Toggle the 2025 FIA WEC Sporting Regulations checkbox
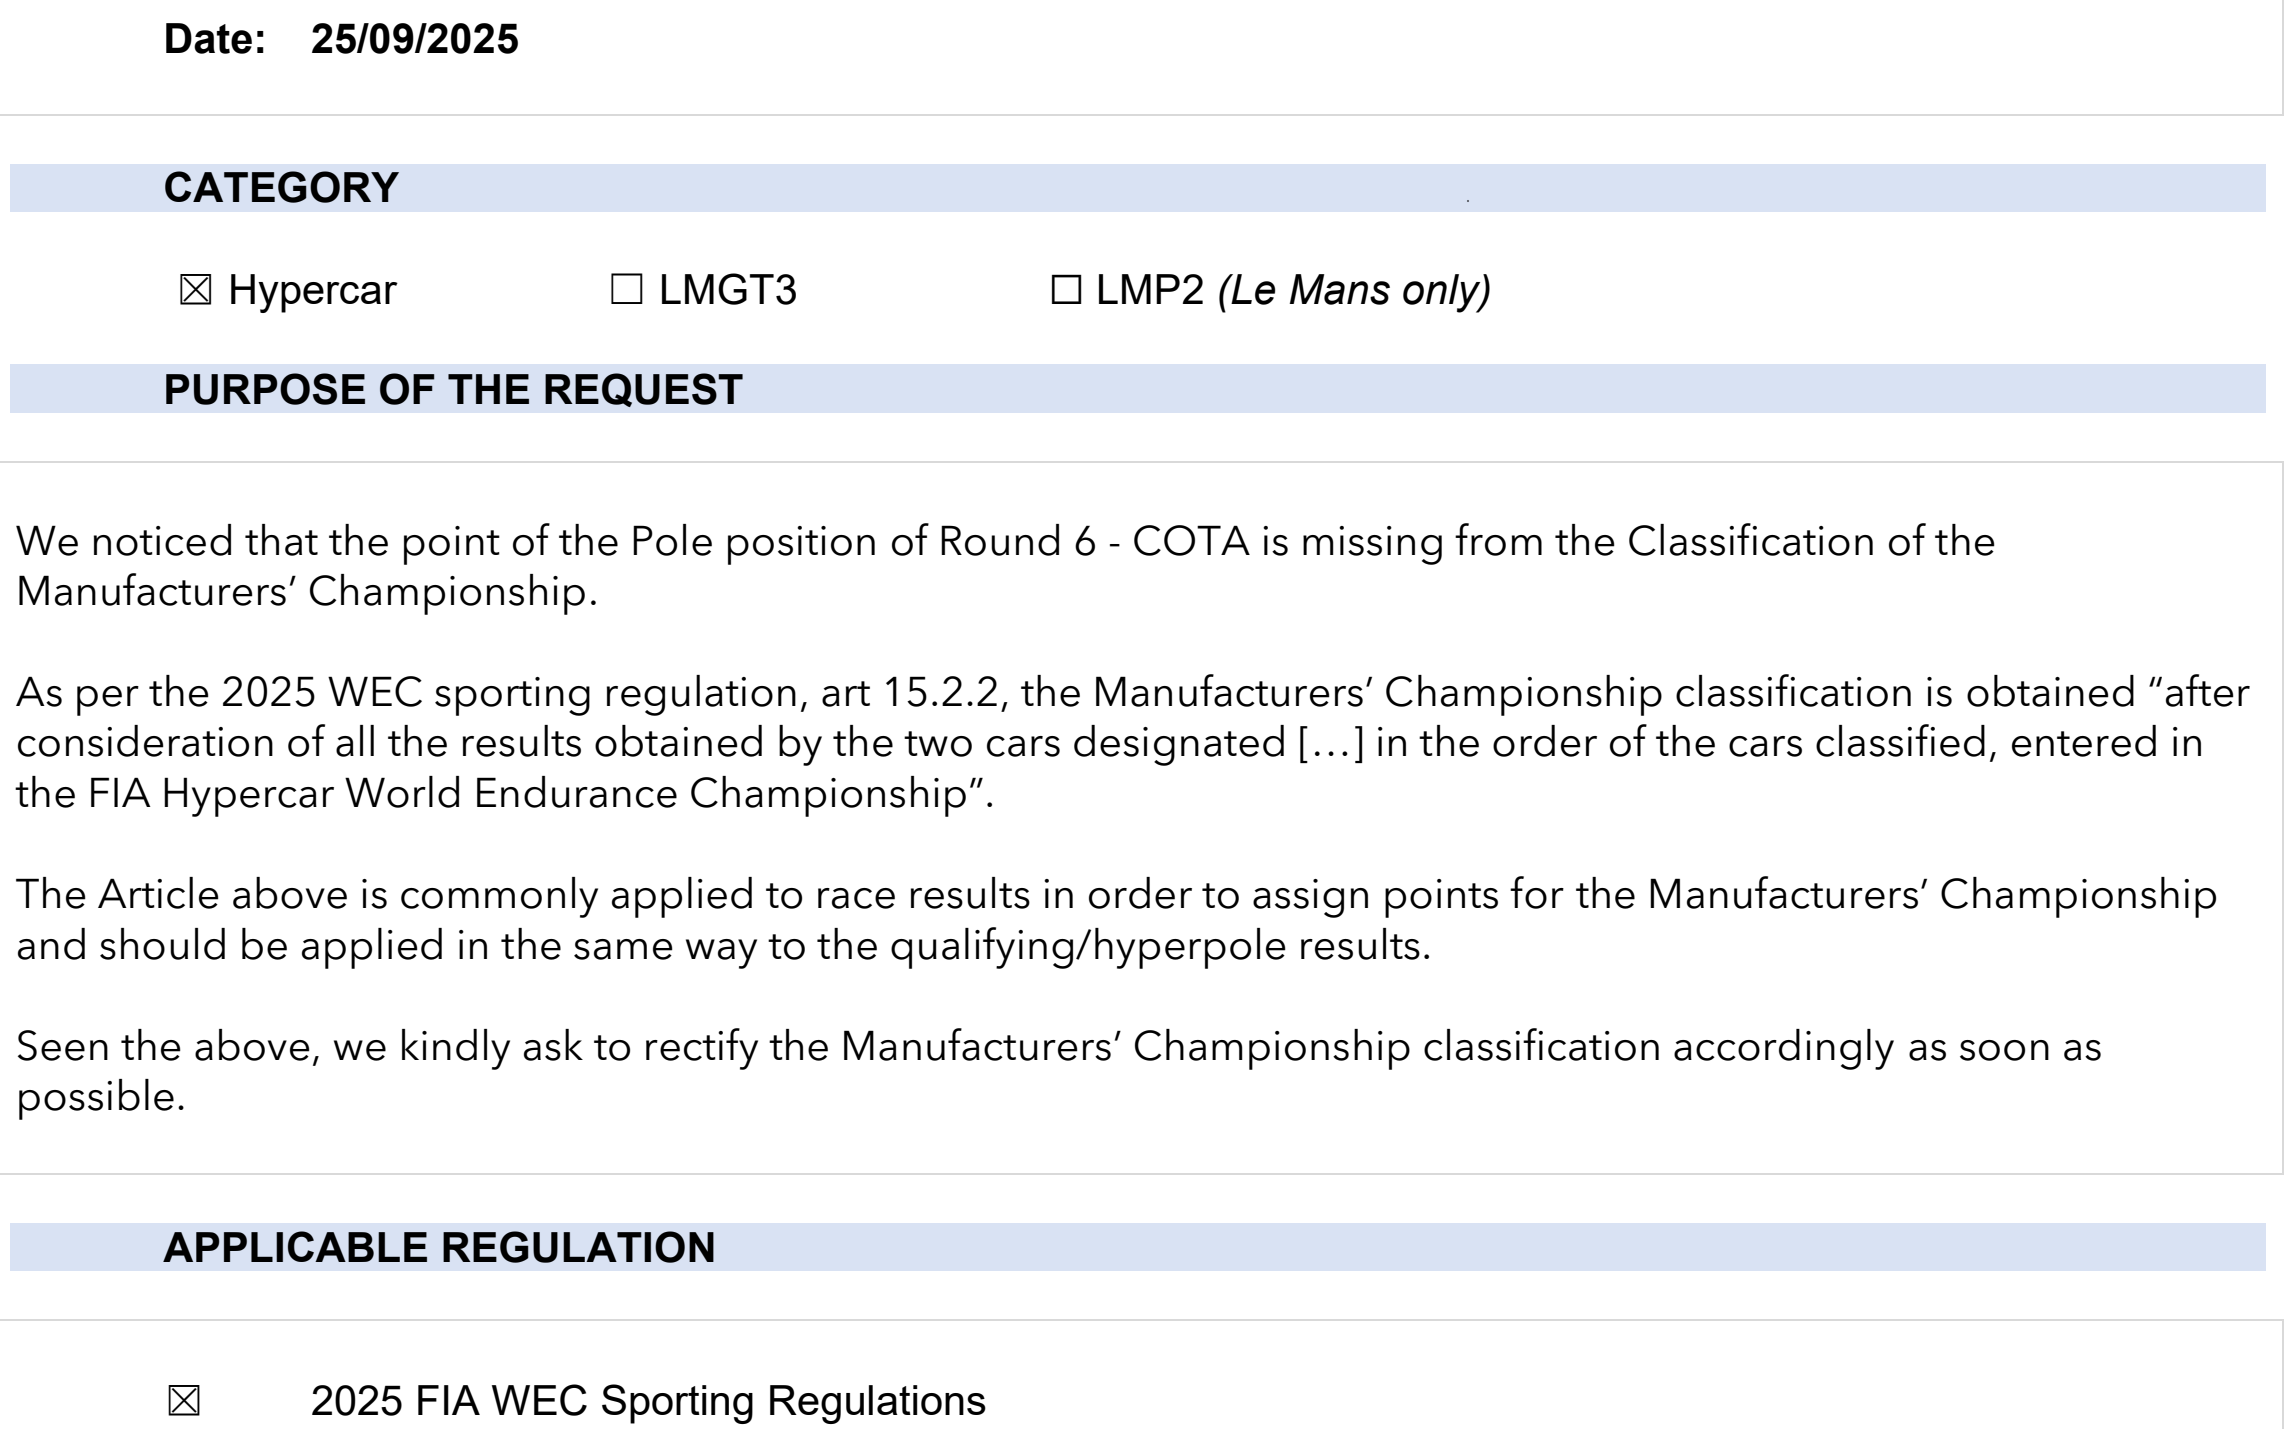Viewport: 2286px width, 1429px height. point(184,1401)
